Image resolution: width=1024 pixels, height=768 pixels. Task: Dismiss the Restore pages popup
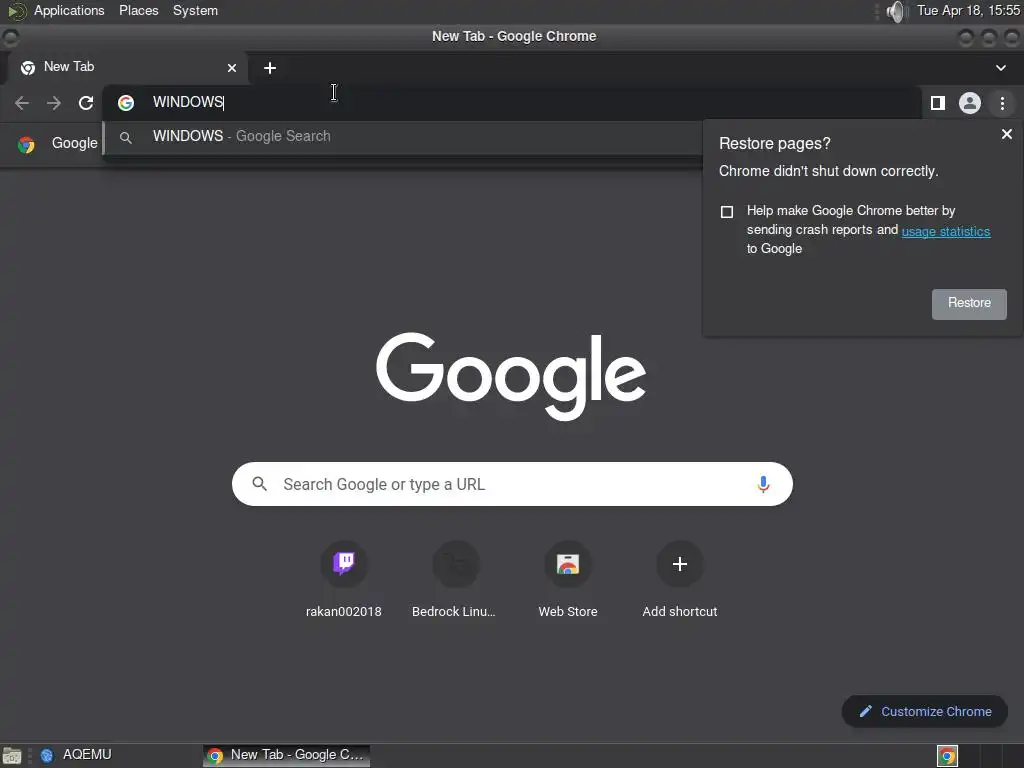1006,134
